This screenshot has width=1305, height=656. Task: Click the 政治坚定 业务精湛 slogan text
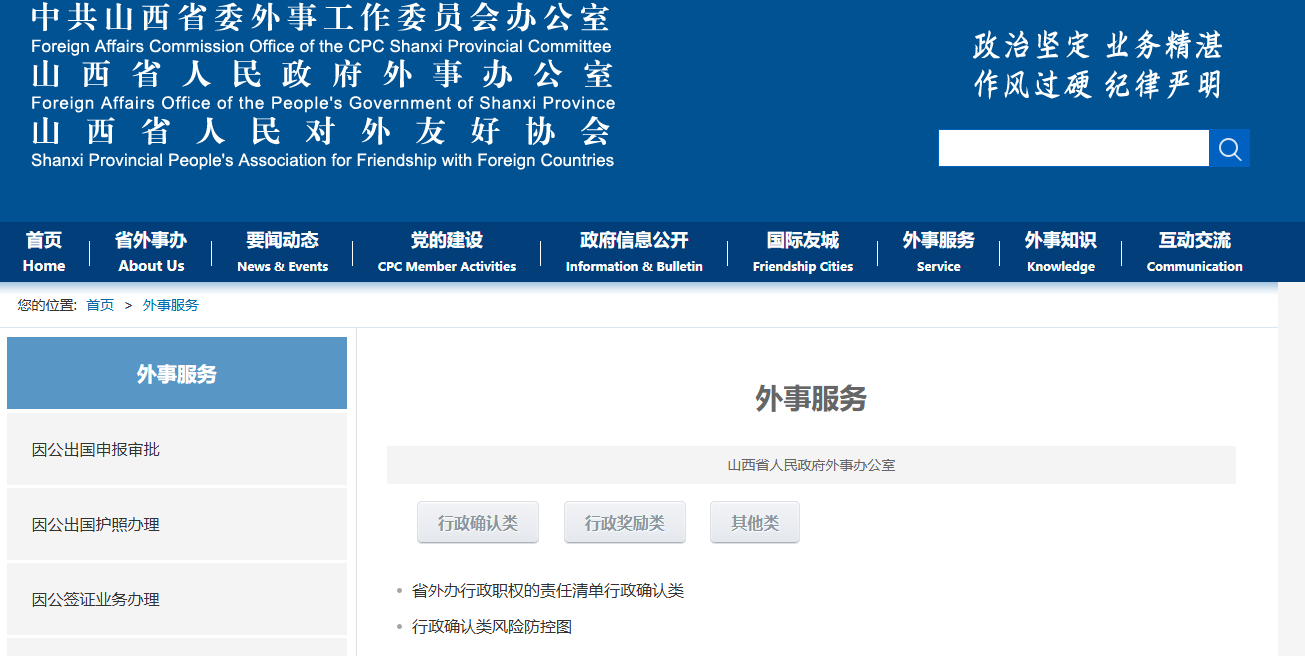point(1098,45)
